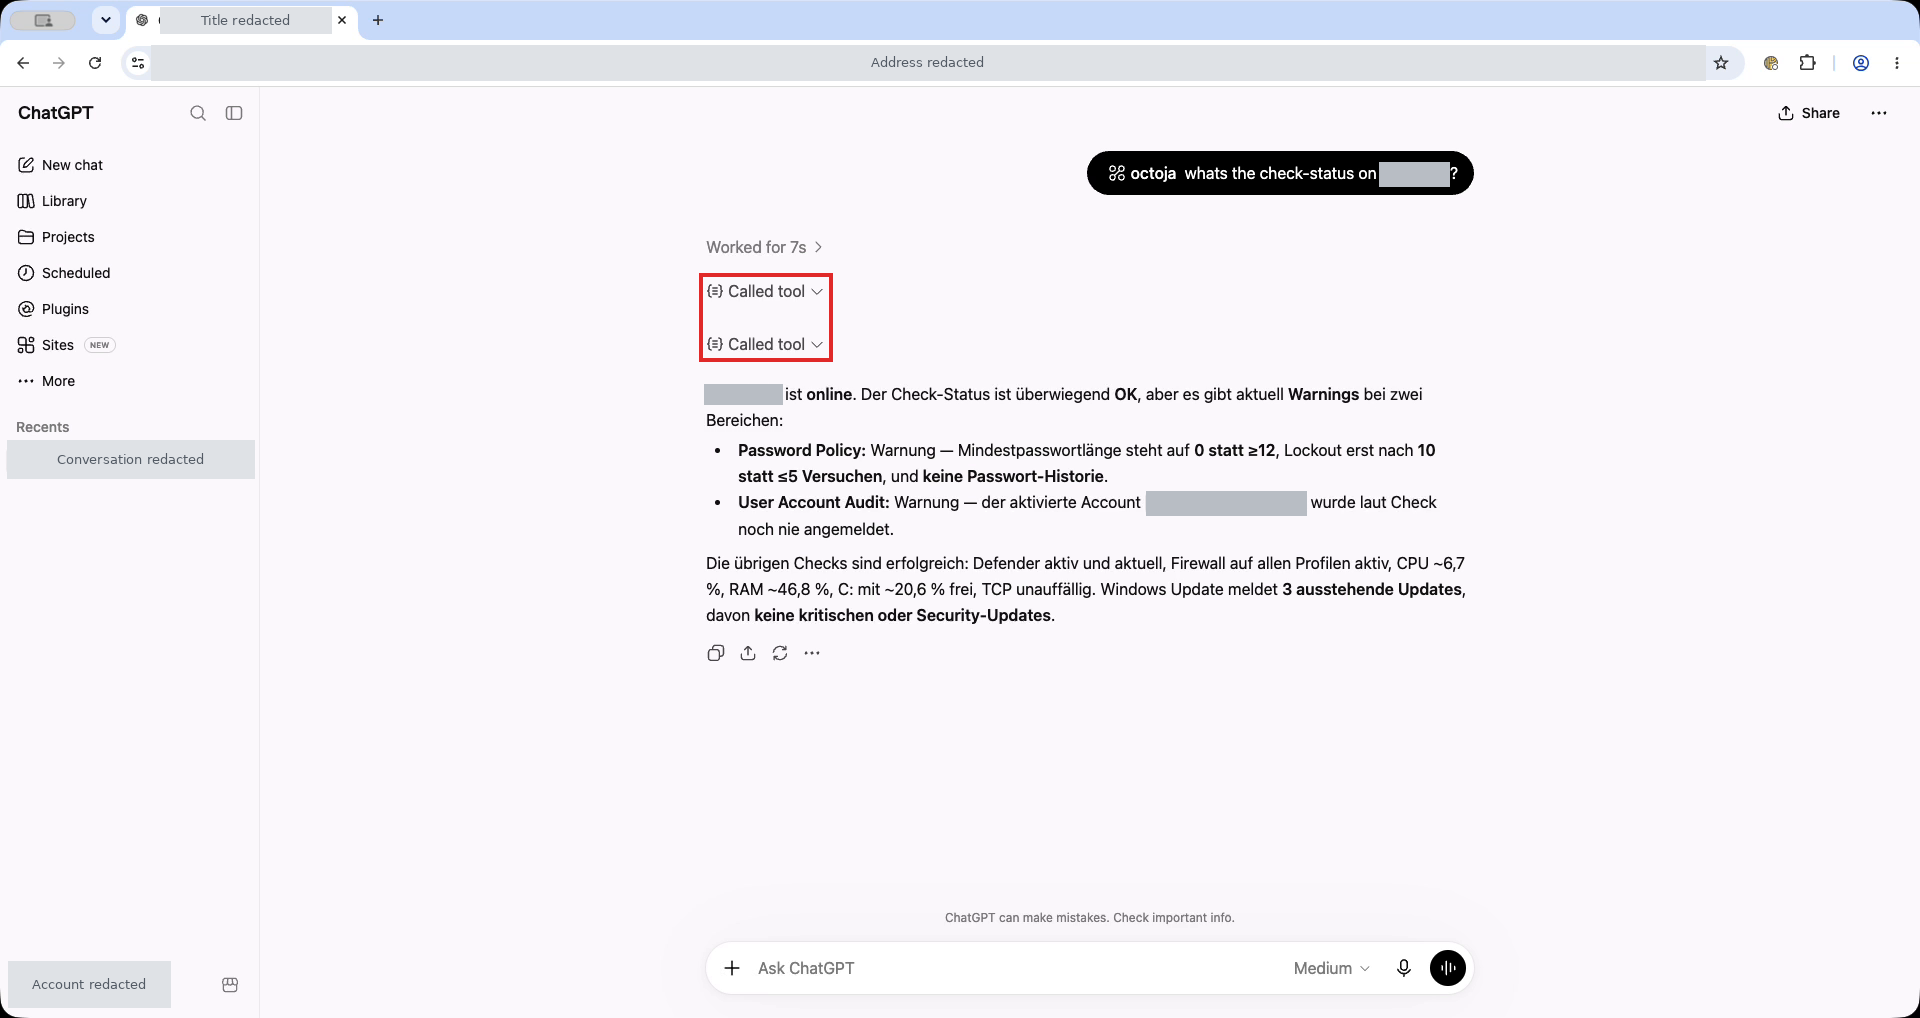Click the window control pill at top left
Image resolution: width=1920 pixels, height=1018 pixels.
[43, 20]
